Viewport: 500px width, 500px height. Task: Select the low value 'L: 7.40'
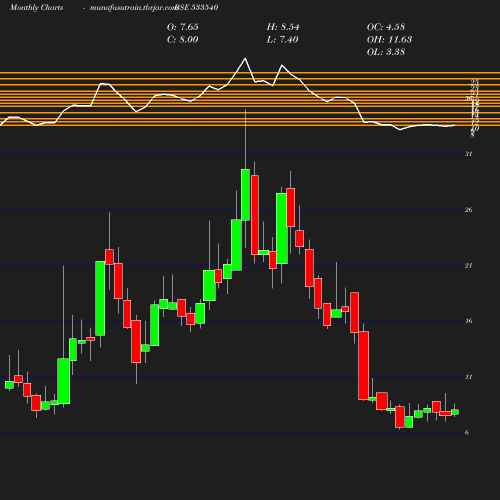coord(282,39)
